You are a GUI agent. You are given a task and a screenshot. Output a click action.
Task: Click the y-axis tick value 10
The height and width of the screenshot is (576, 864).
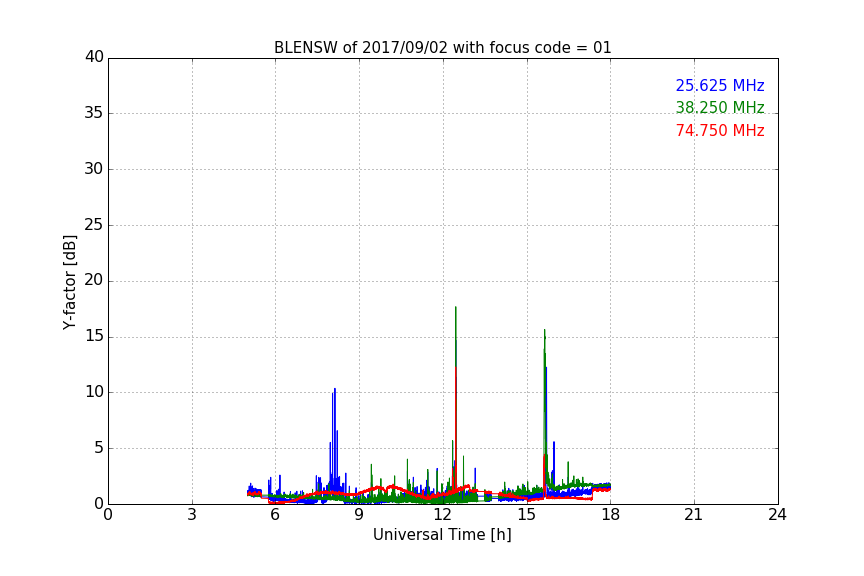pyautogui.click(x=94, y=392)
